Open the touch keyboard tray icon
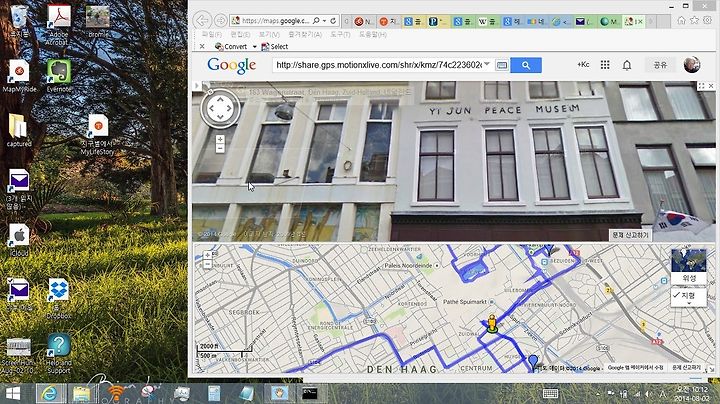720x404 pixels. pyautogui.click(x=550, y=393)
